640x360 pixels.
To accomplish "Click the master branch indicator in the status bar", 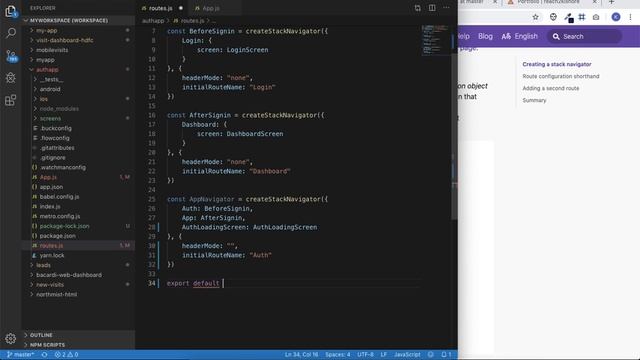I will (x=20, y=355).
